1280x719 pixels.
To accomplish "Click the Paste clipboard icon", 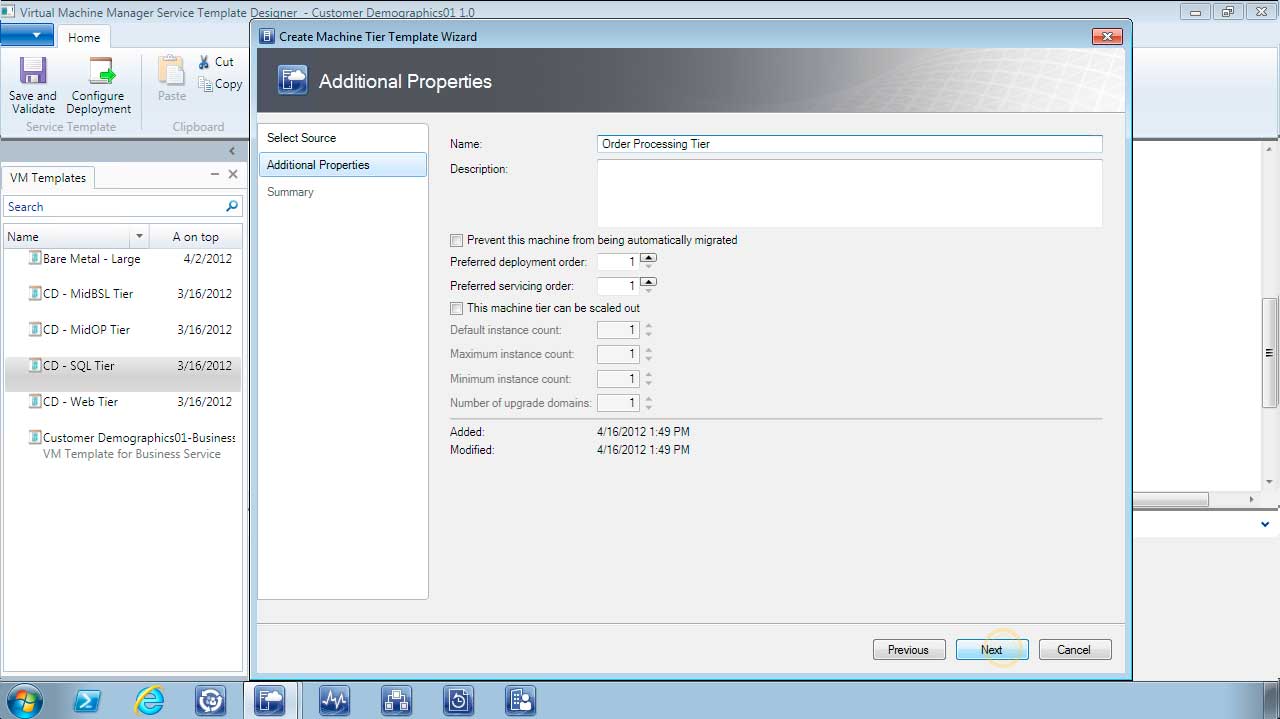I will tap(172, 71).
